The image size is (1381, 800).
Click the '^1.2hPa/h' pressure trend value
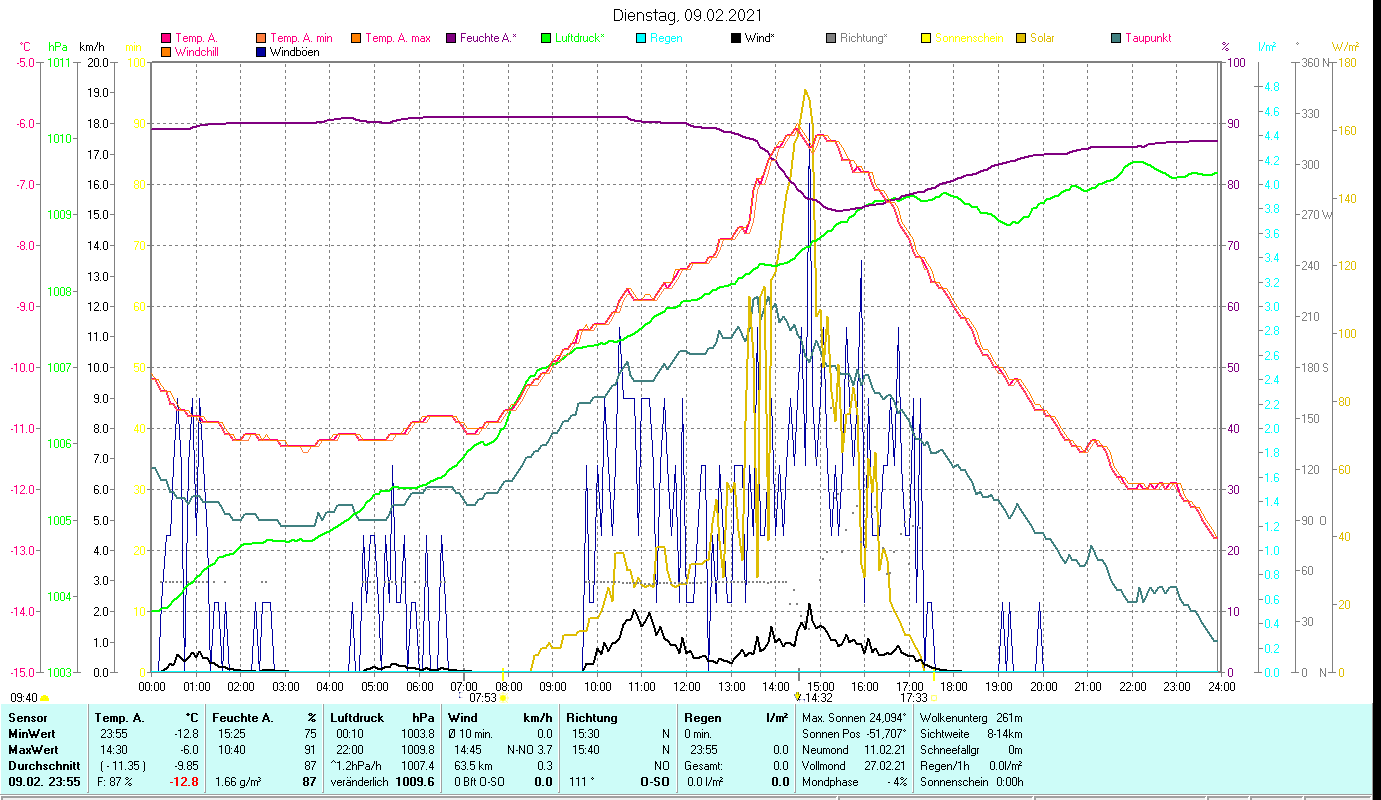point(356,766)
